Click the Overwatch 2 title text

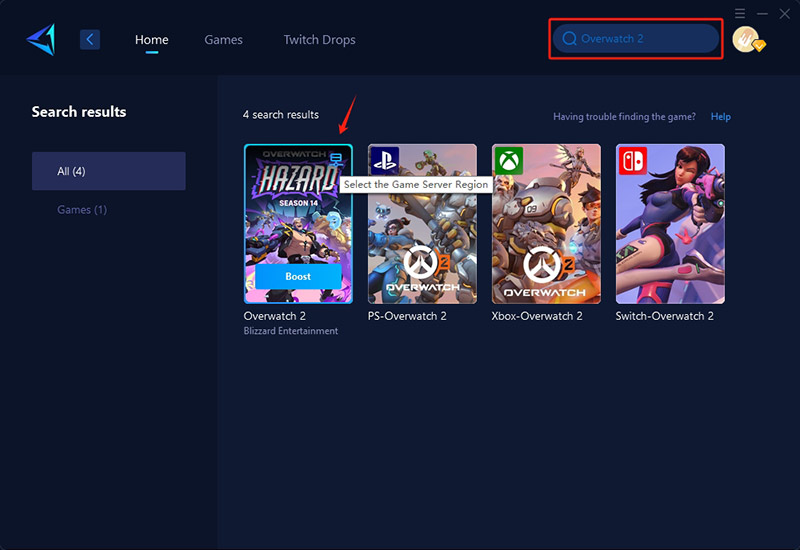pyautogui.click(x=274, y=316)
